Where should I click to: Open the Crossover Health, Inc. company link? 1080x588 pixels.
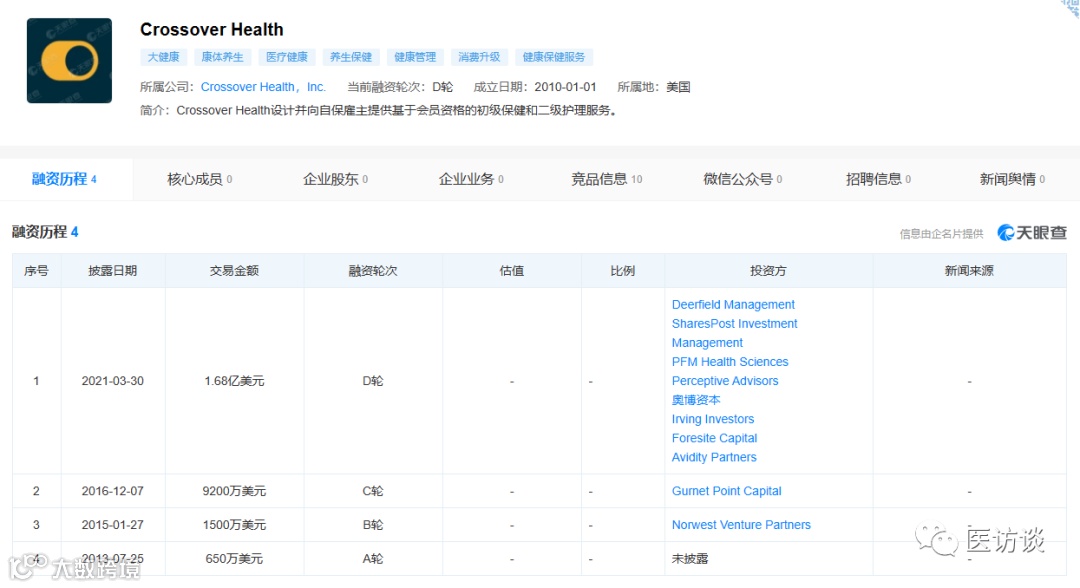(x=263, y=87)
